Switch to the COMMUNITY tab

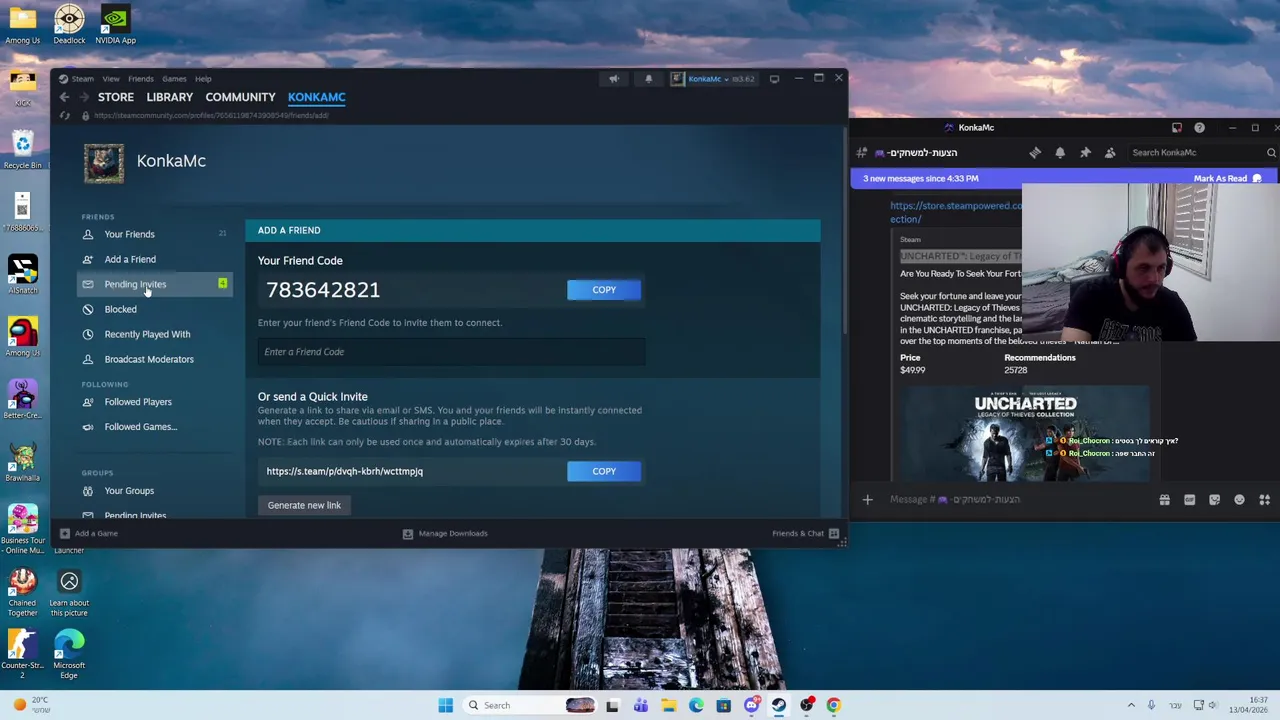coord(240,97)
